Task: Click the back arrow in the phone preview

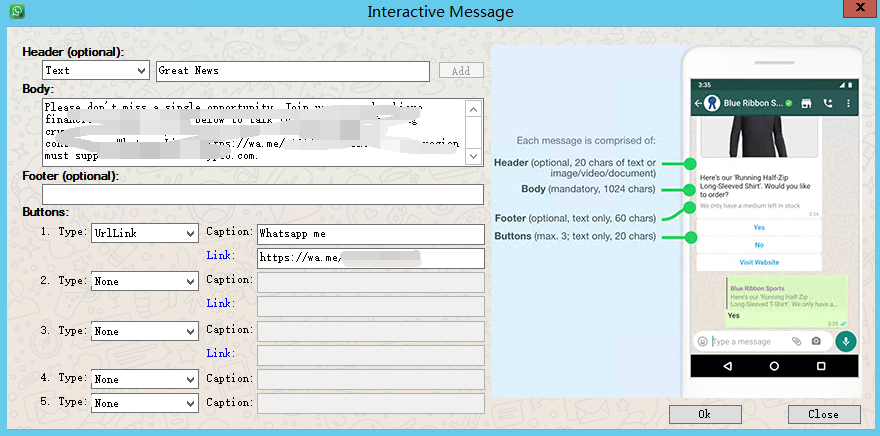Action: [x=698, y=103]
